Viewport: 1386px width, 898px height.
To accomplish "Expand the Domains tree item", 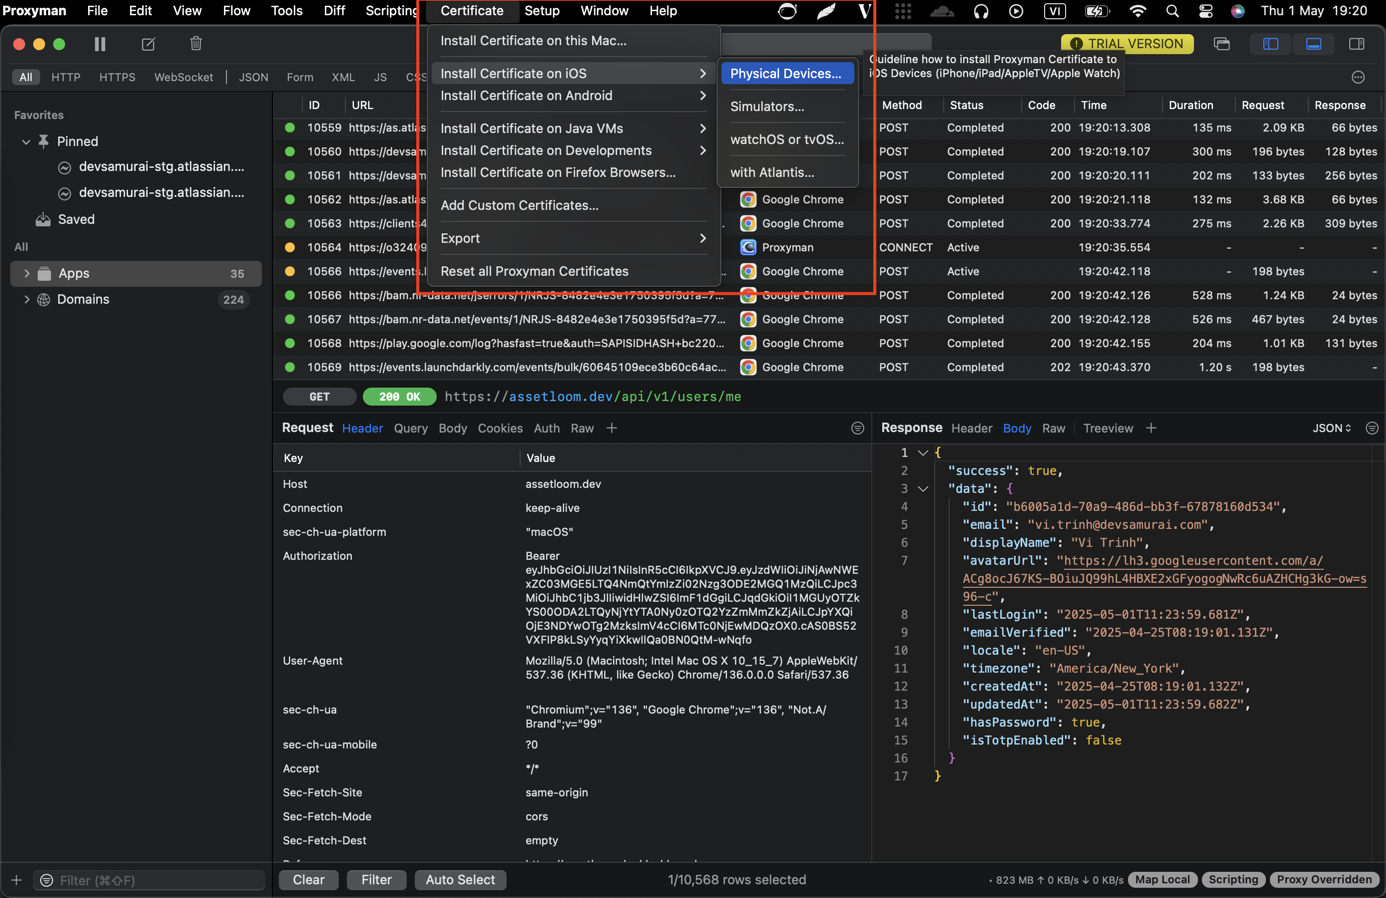I will [26, 299].
